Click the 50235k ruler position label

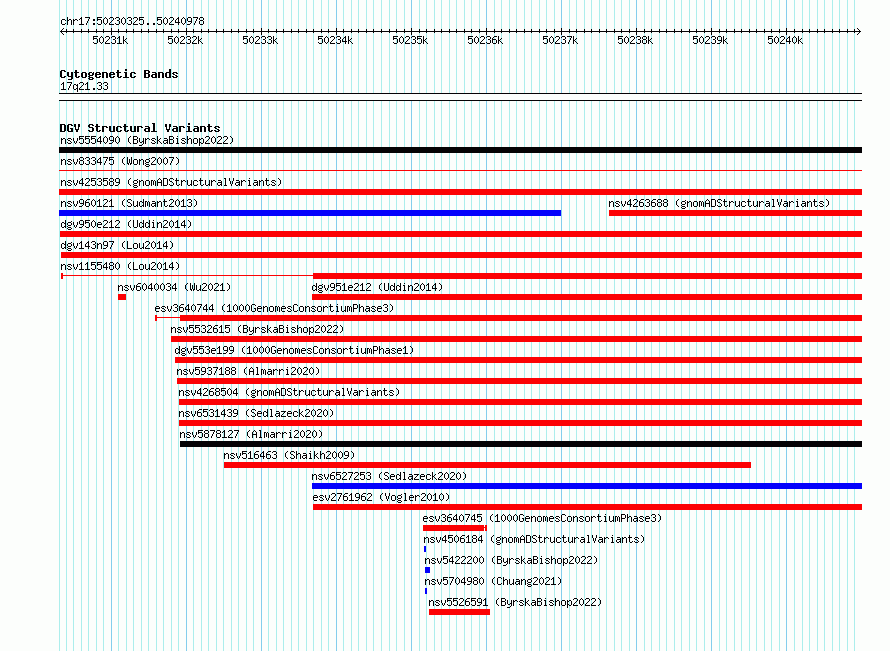pyautogui.click(x=410, y=40)
